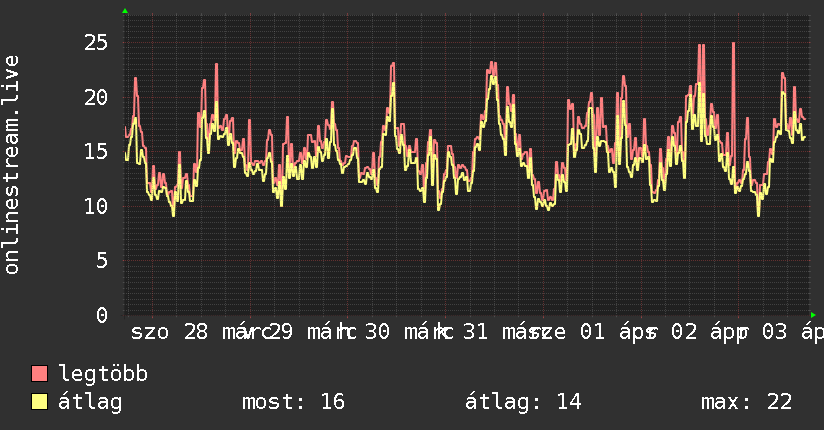This screenshot has height=430, width=824.
Task: Click y-axis label 10
Action: (96, 206)
